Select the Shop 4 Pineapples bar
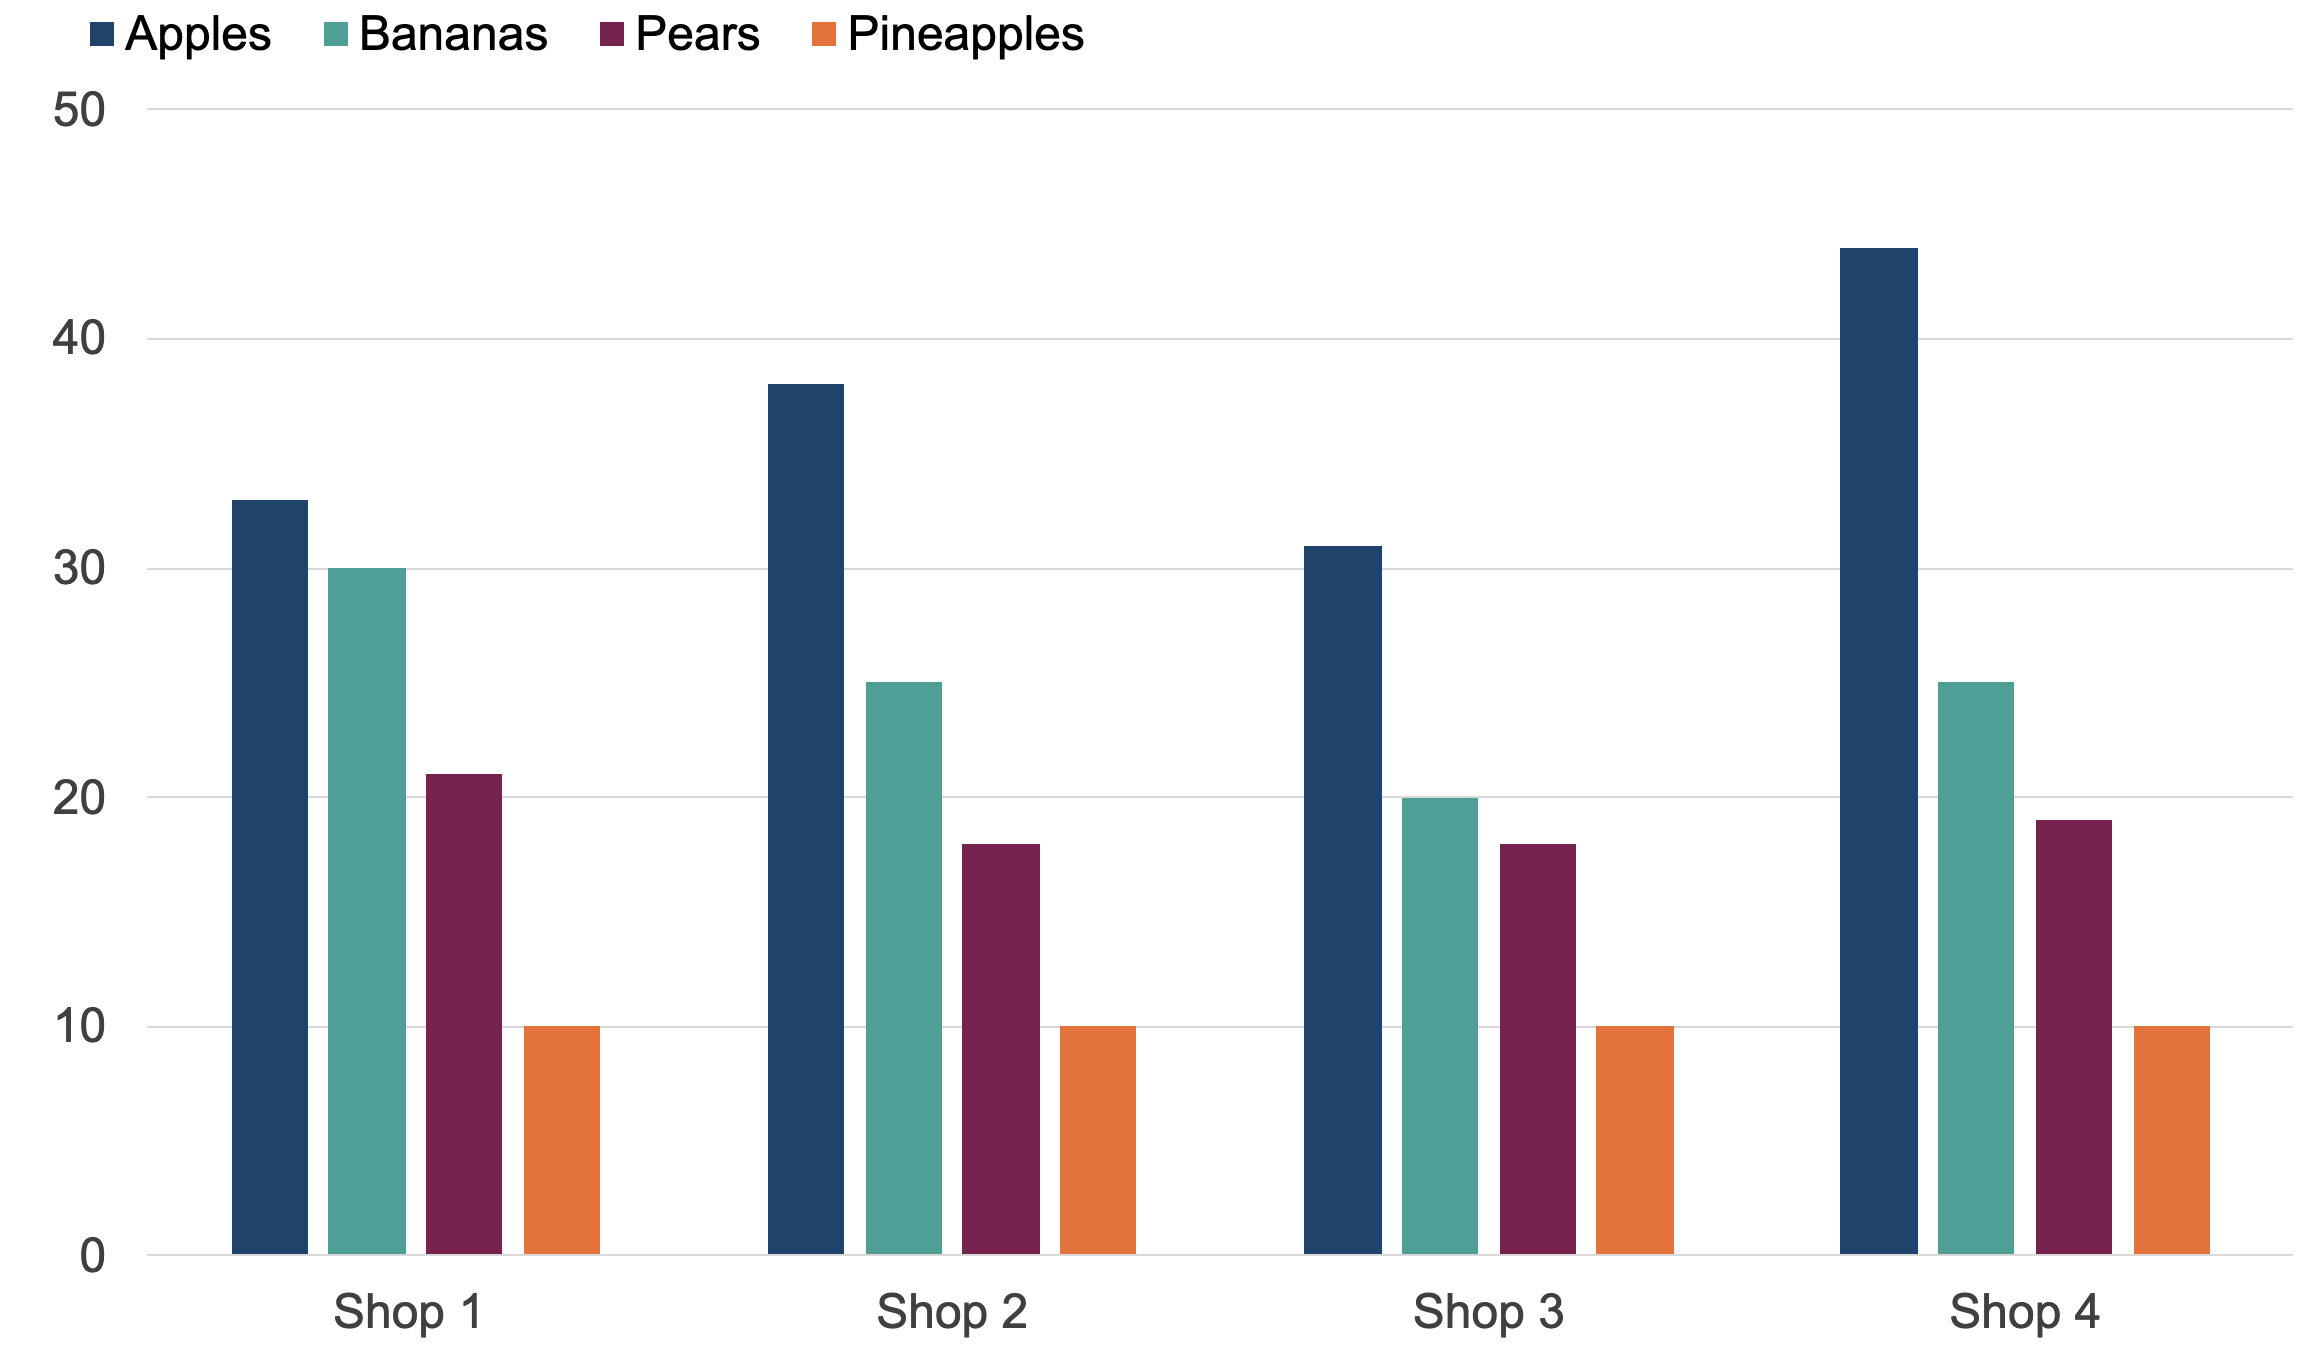 coord(2172,1140)
